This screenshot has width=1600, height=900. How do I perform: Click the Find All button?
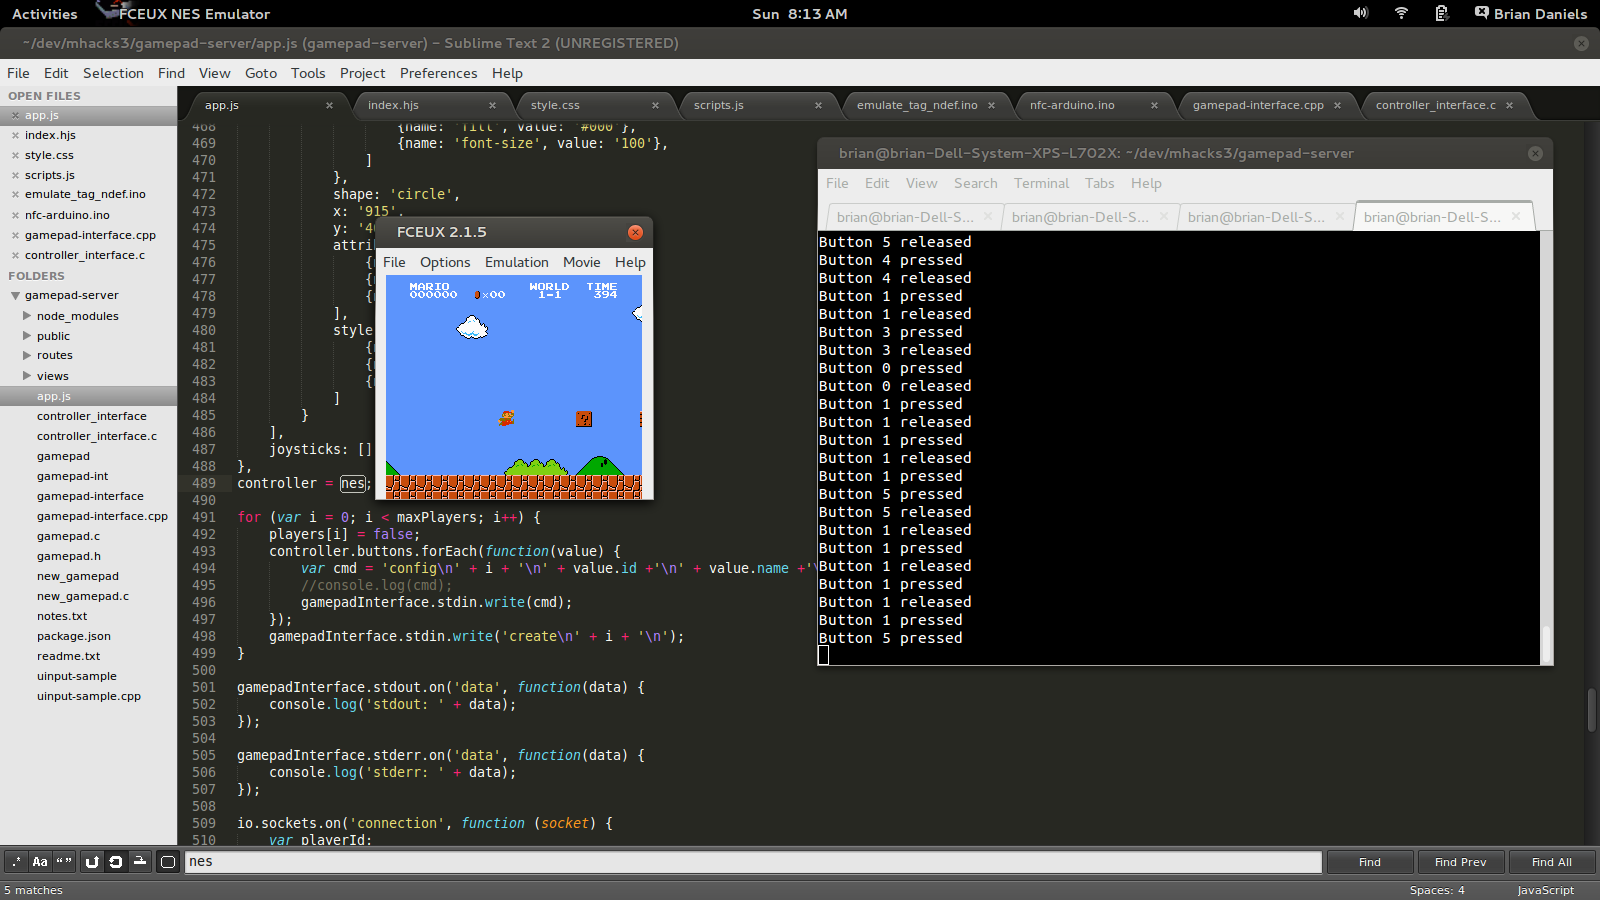click(x=1551, y=862)
